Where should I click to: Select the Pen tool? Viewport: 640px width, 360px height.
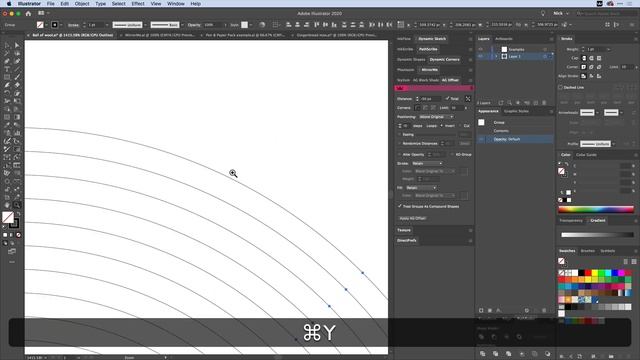click(7, 61)
